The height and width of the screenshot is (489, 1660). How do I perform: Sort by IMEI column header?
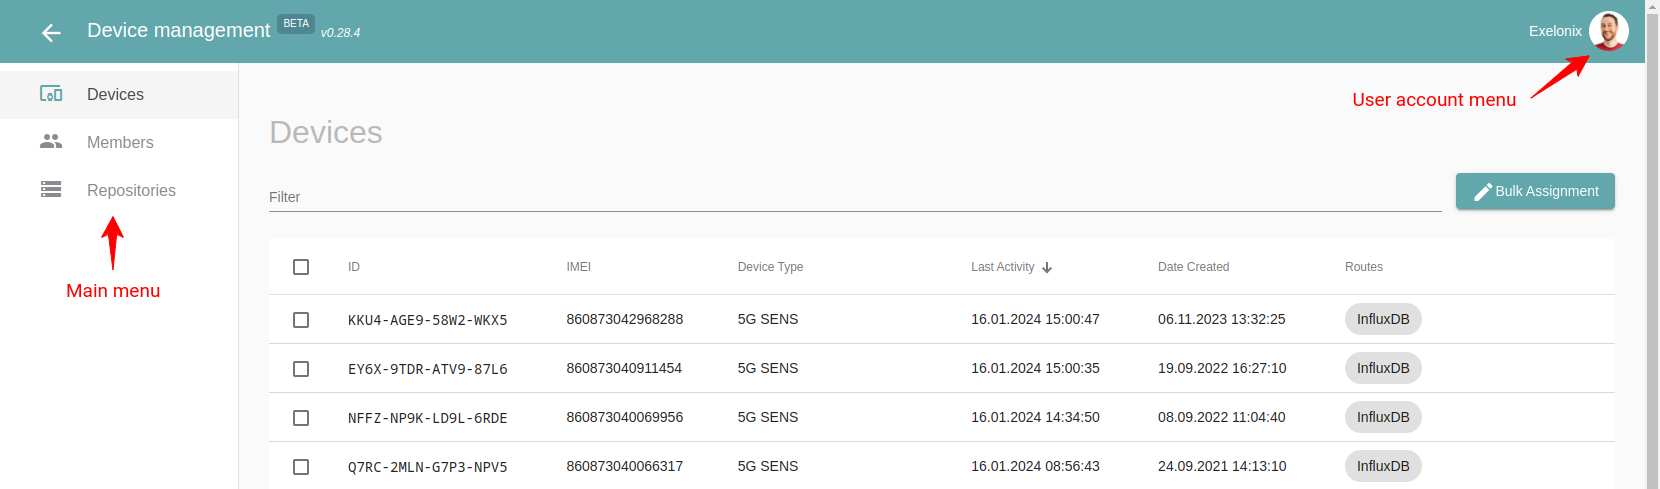[578, 267]
